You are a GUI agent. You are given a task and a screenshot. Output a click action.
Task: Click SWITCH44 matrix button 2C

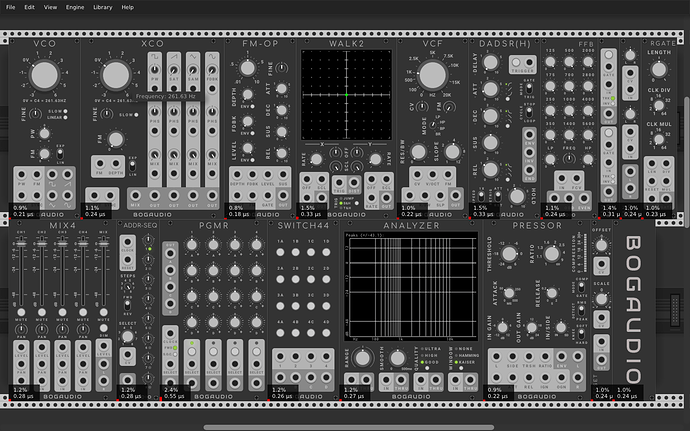tap(311, 279)
